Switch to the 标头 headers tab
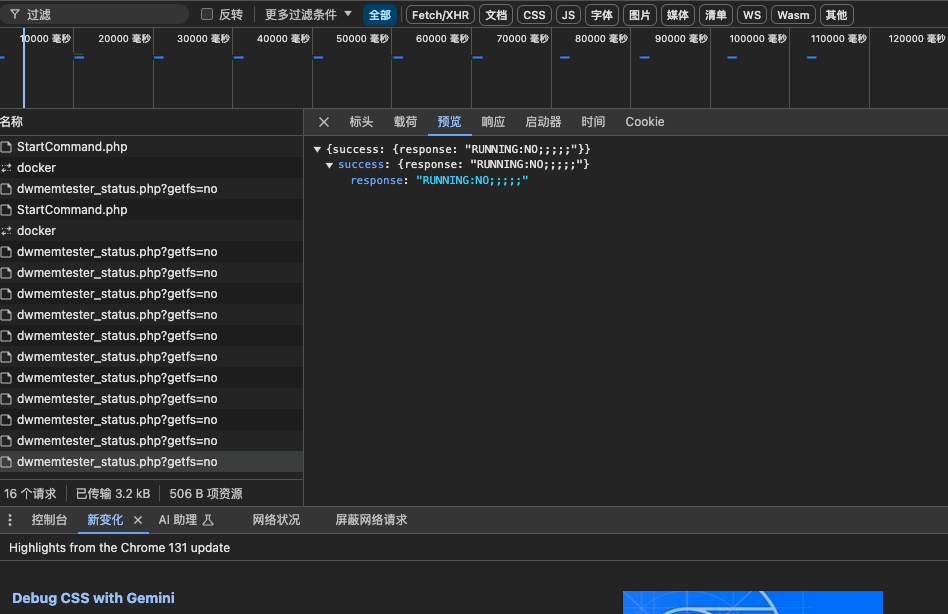948x614 pixels. click(x=361, y=122)
